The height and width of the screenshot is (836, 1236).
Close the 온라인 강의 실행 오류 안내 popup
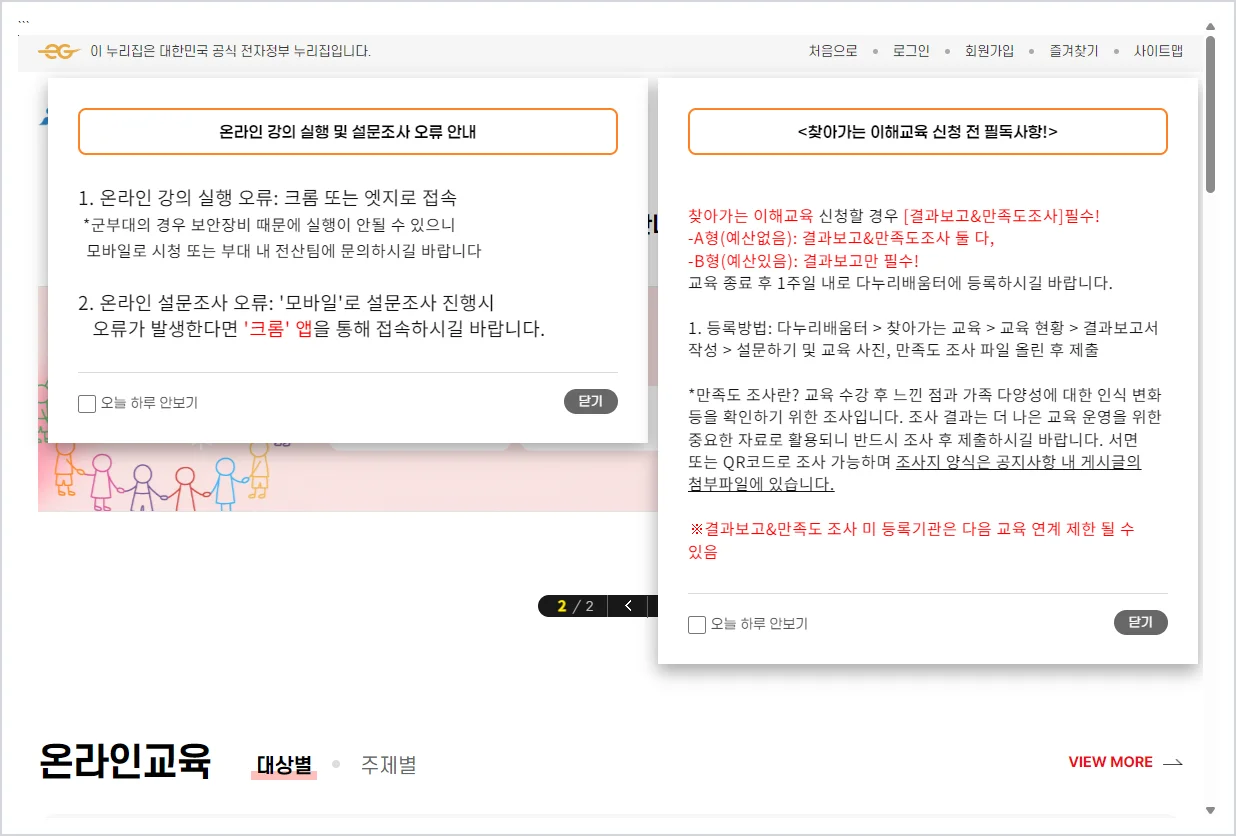[x=590, y=402]
